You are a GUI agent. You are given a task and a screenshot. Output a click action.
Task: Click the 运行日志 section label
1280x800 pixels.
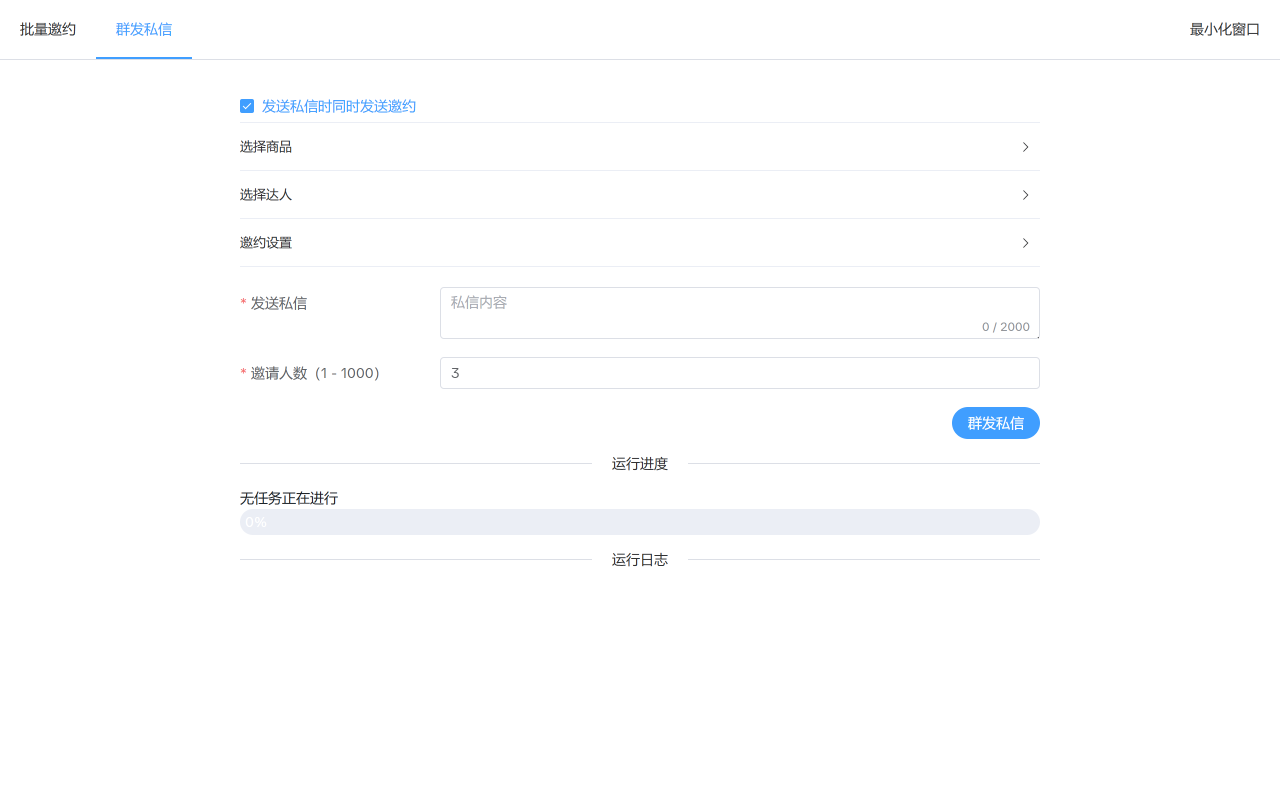click(x=640, y=560)
